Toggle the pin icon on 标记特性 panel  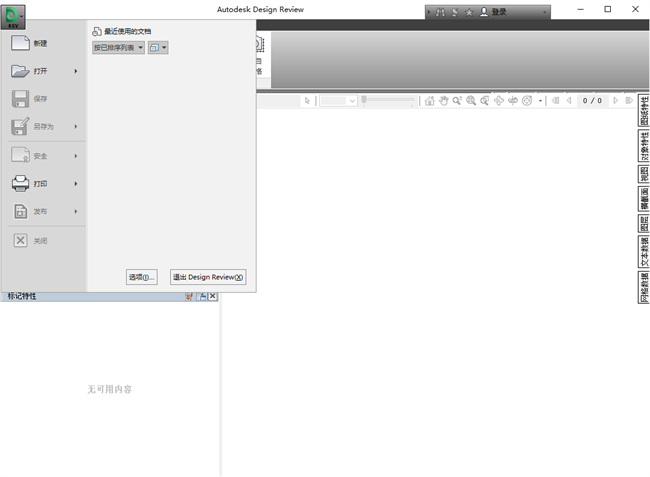click(189, 296)
